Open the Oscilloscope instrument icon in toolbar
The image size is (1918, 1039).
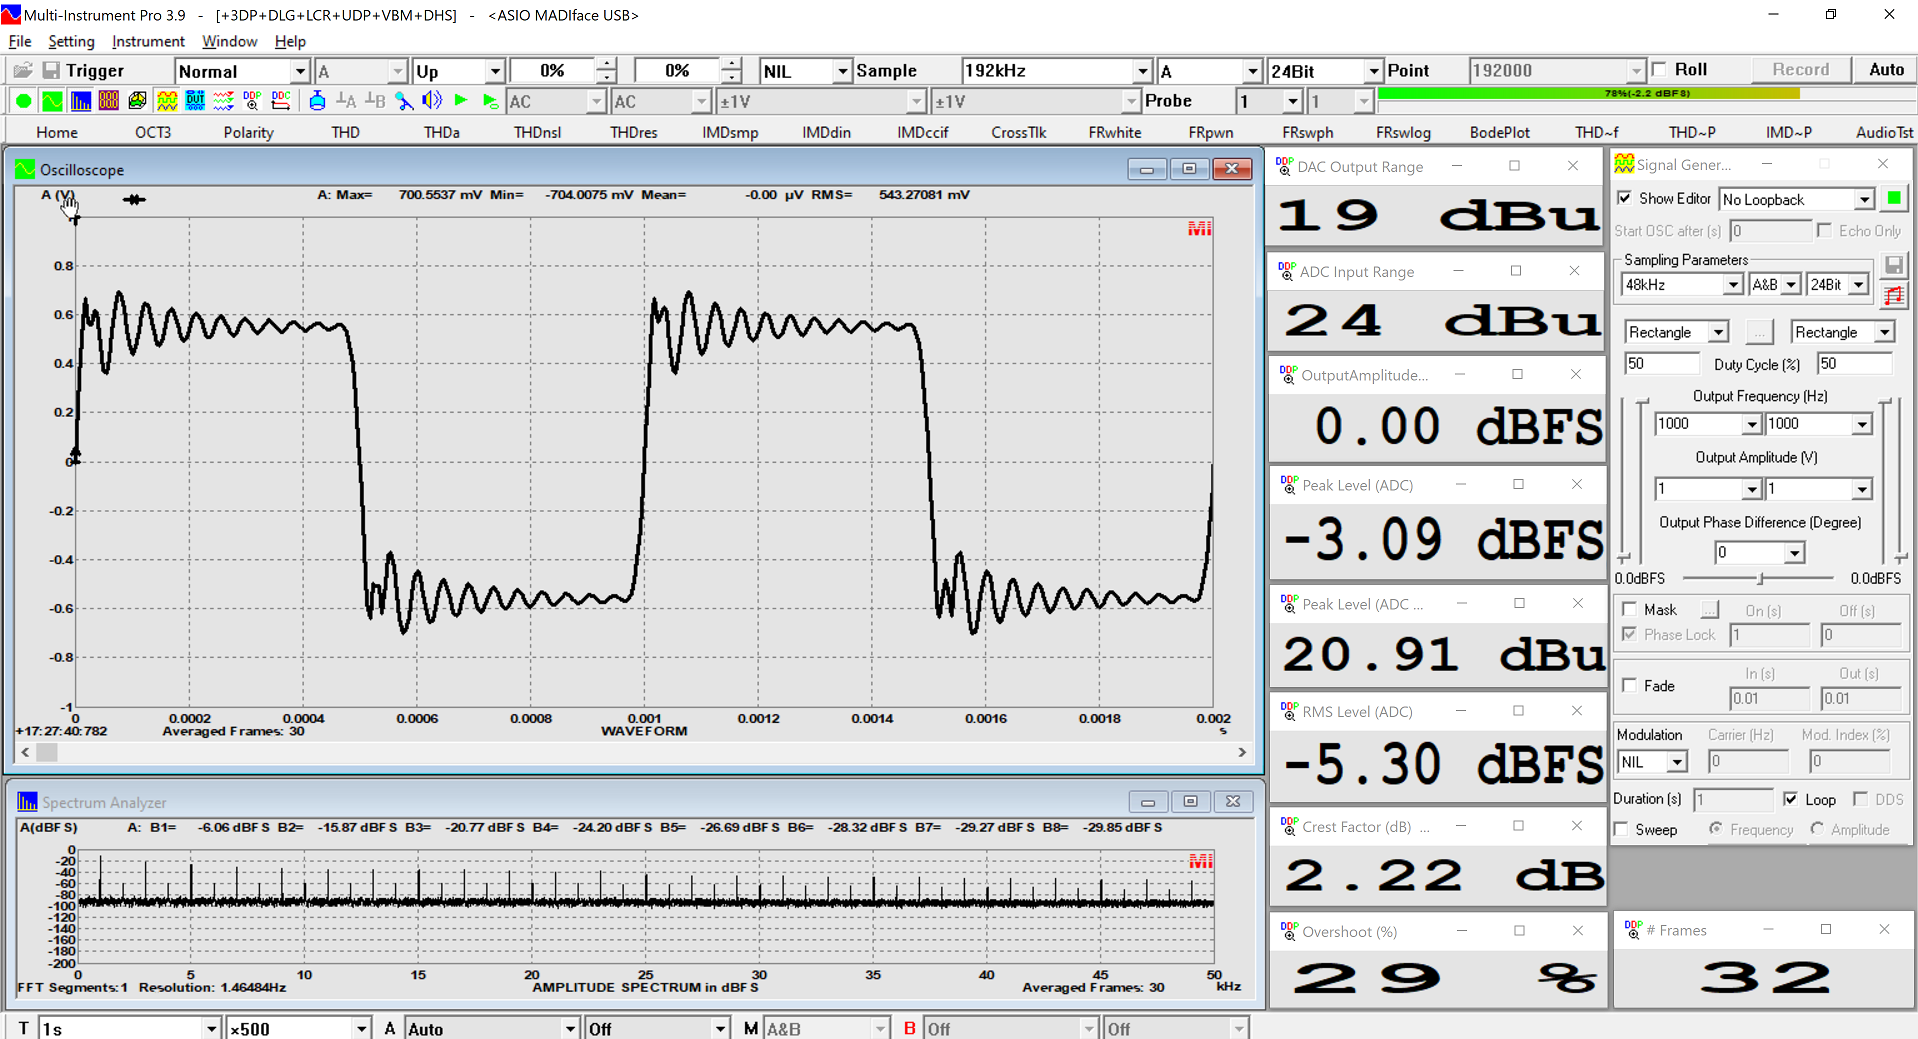pos(52,101)
